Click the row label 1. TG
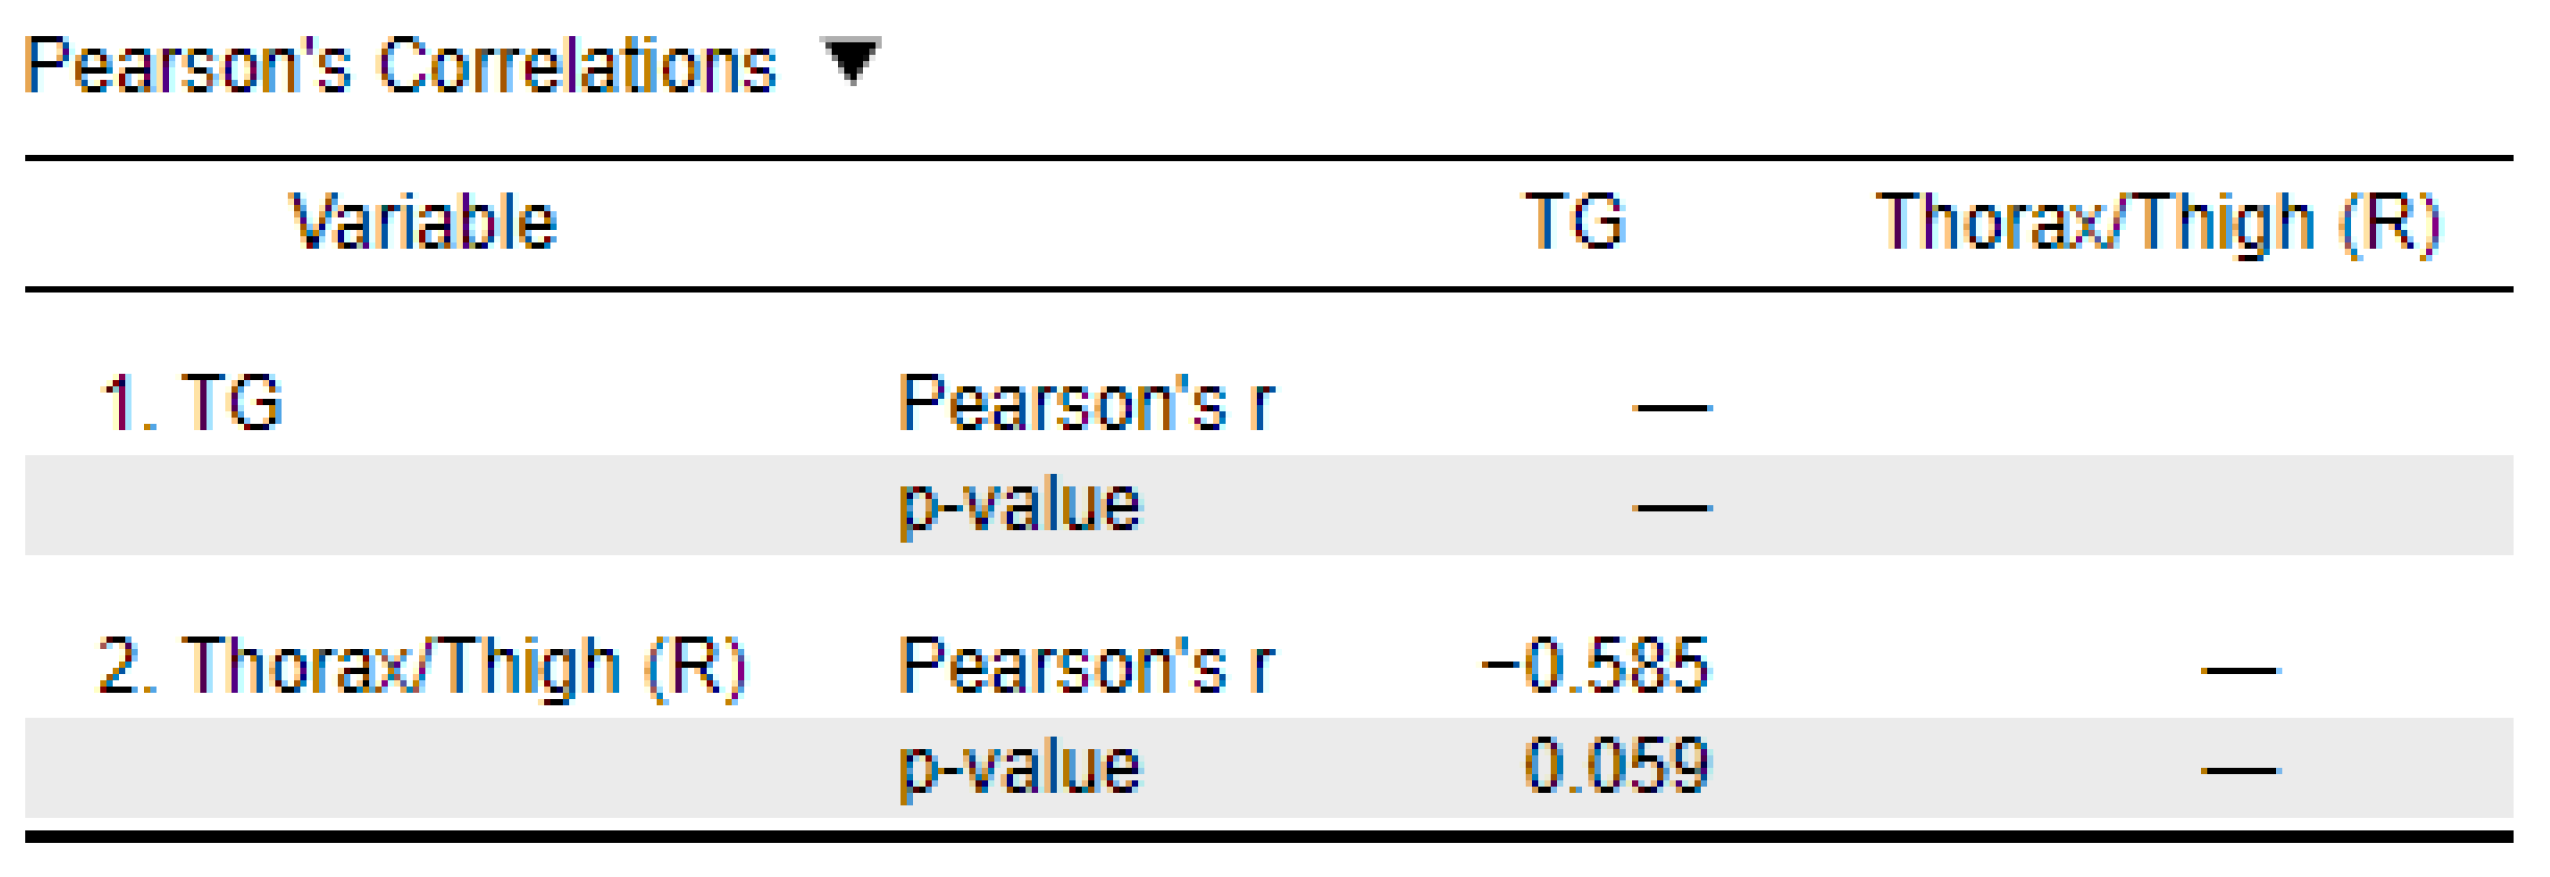 192,403
